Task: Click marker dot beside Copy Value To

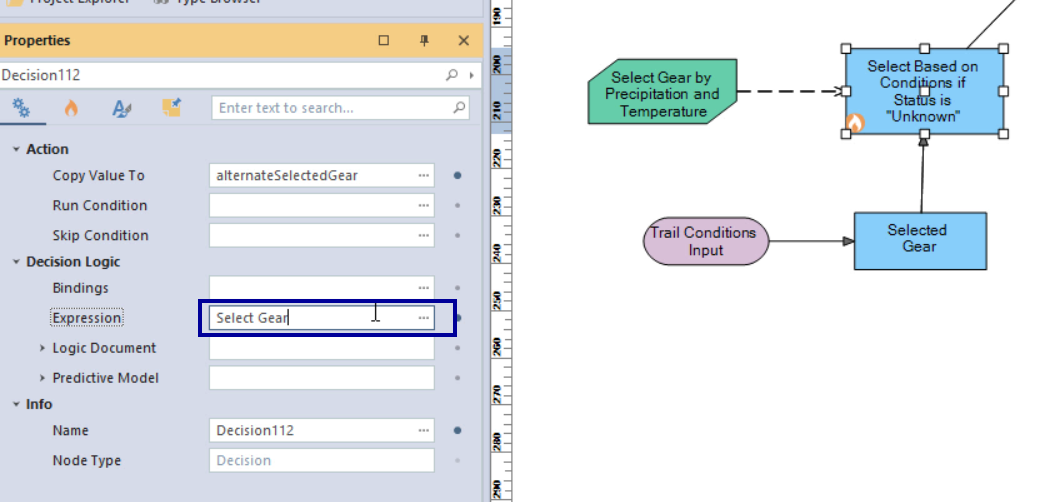Action: [457, 175]
